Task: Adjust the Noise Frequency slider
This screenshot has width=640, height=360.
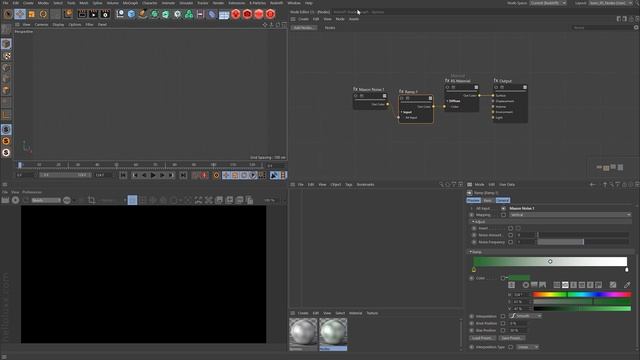Action: click(x=584, y=242)
